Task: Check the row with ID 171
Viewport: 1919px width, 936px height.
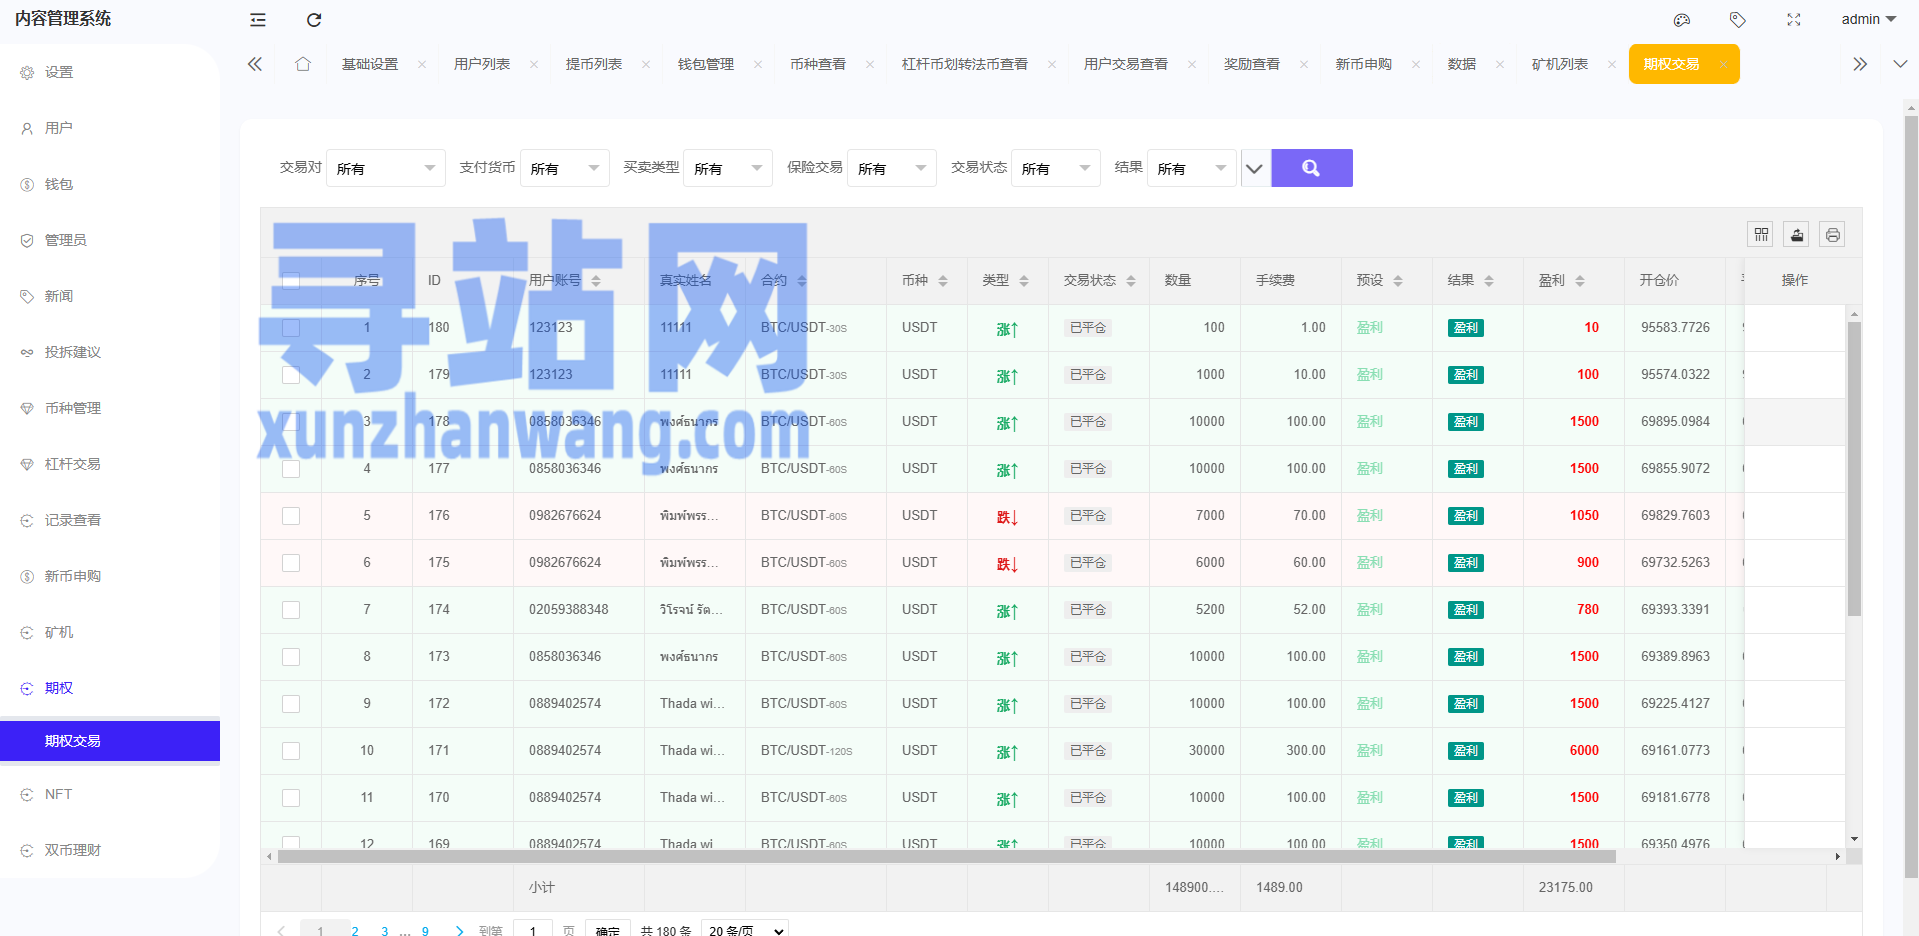Action: click(291, 751)
